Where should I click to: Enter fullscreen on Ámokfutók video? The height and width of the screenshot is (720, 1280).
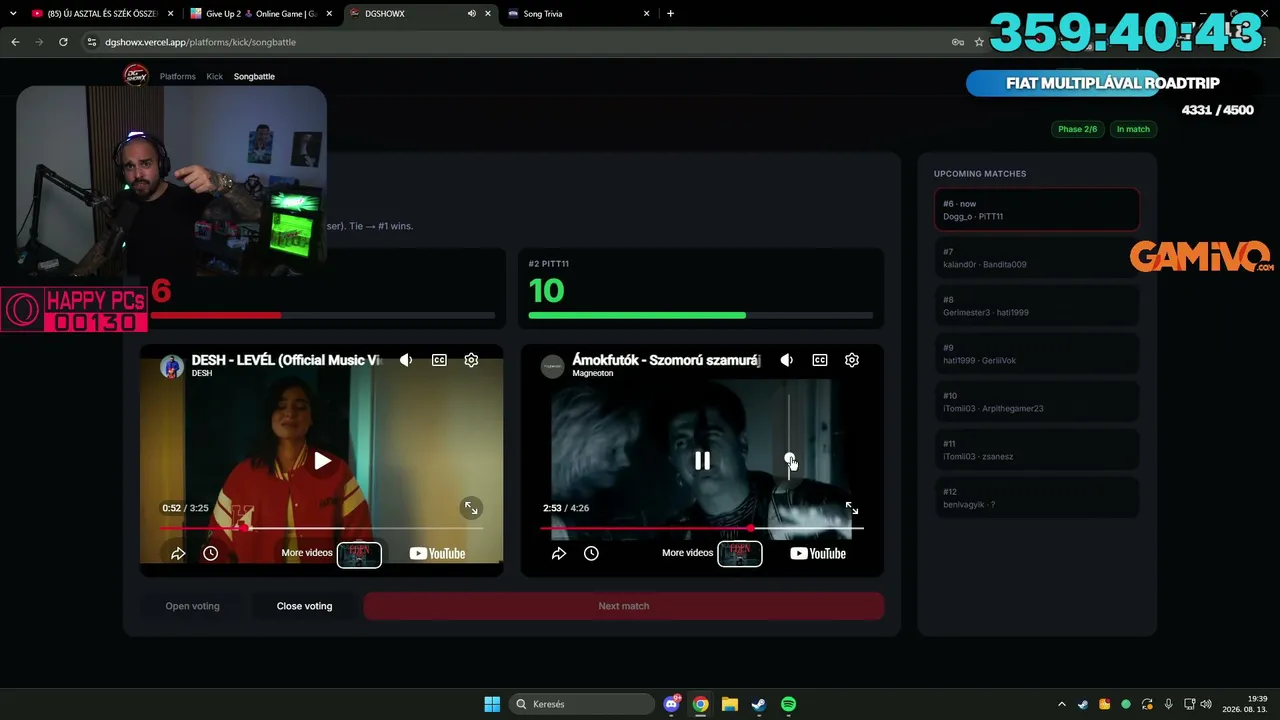[852, 508]
